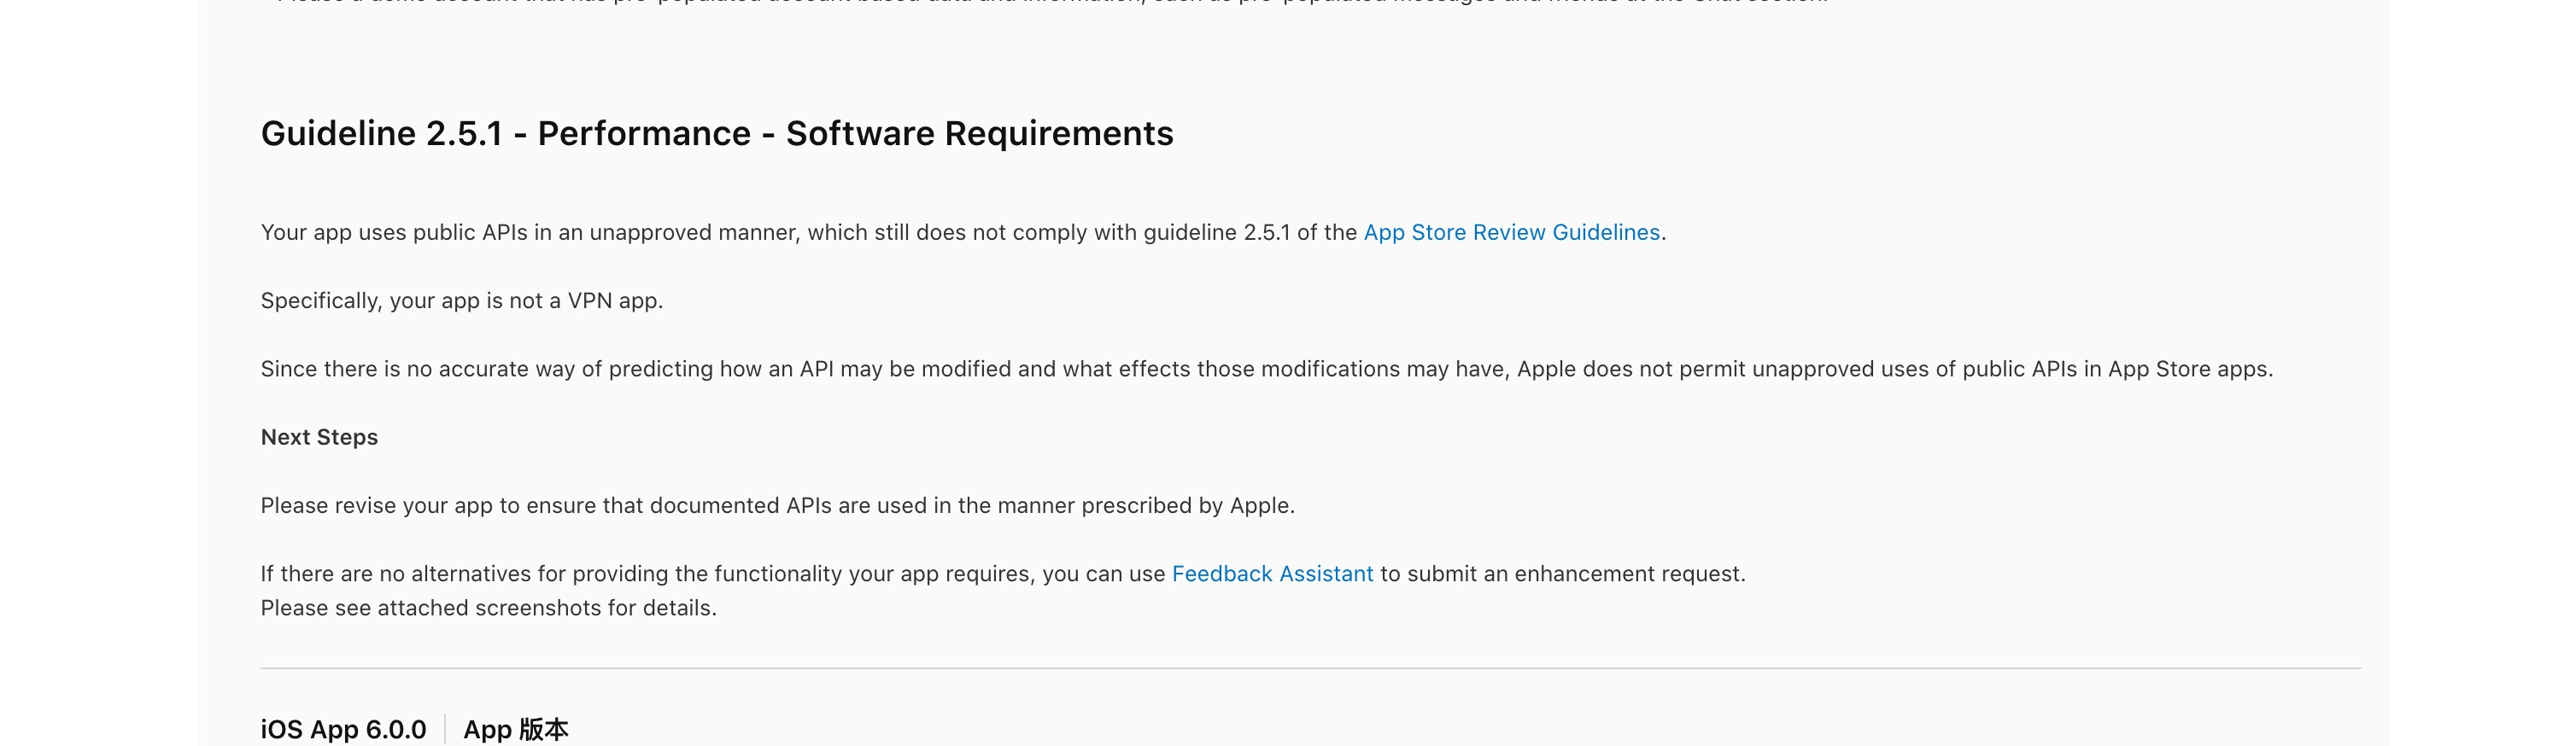Click the sentence about not being a VPN app

click(x=461, y=300)
